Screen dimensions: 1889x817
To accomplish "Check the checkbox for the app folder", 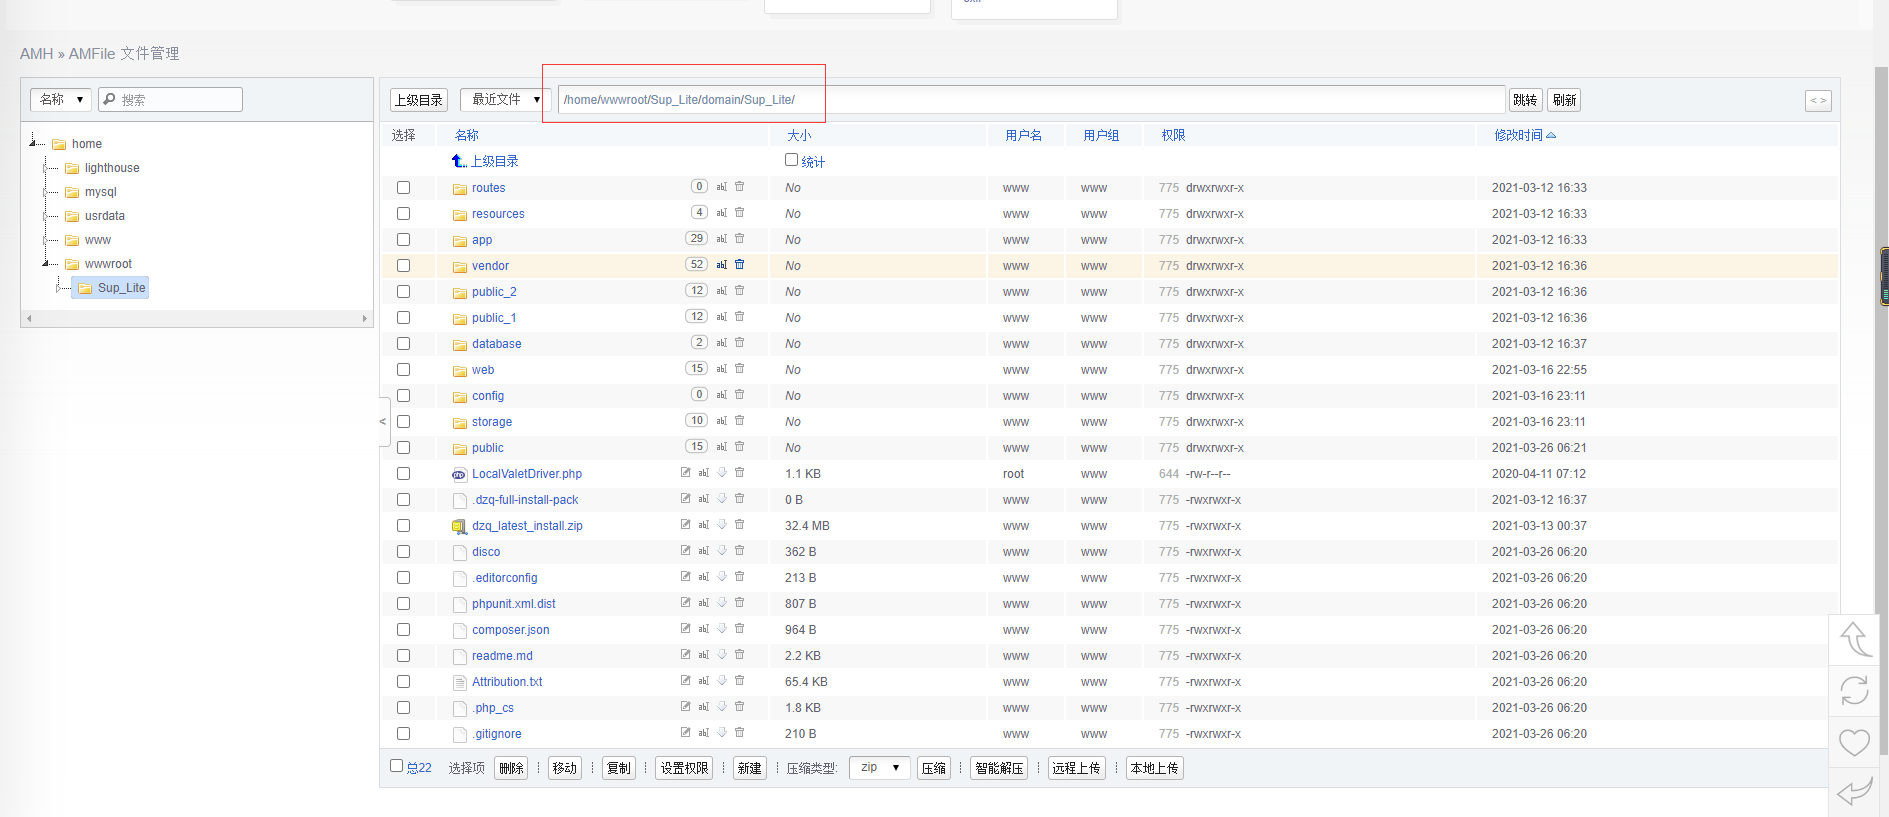I will (x=403, y=240).
